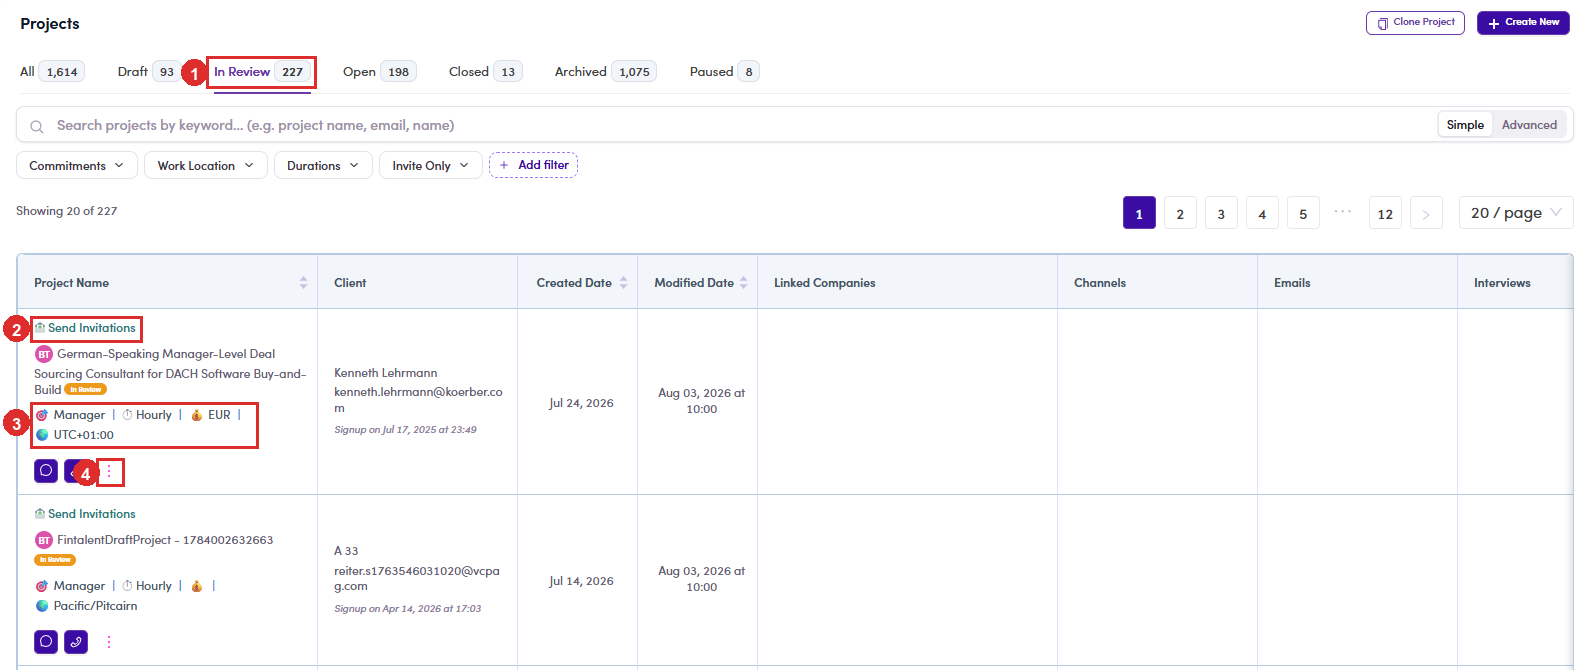
Task: Open the Archived tab
Action: tap(605, 72)
